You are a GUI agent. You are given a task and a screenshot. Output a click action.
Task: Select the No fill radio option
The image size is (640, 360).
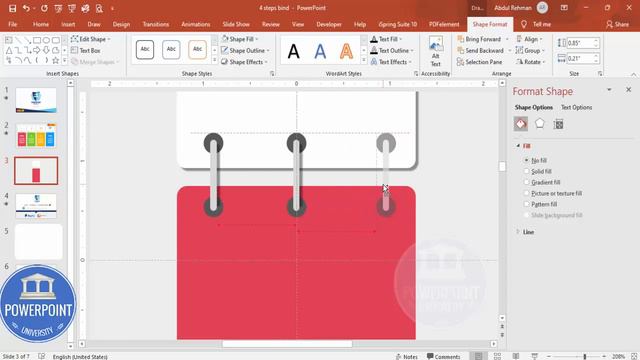pyautogui.click(x=527, y=160)
